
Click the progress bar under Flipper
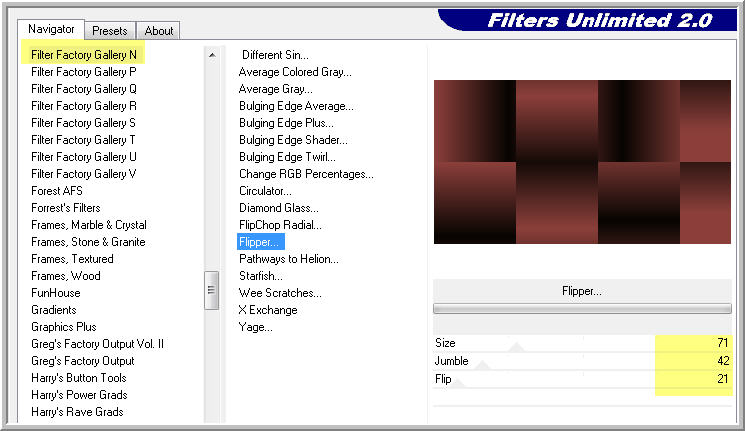pyautogui.click(x=582, y=309)
